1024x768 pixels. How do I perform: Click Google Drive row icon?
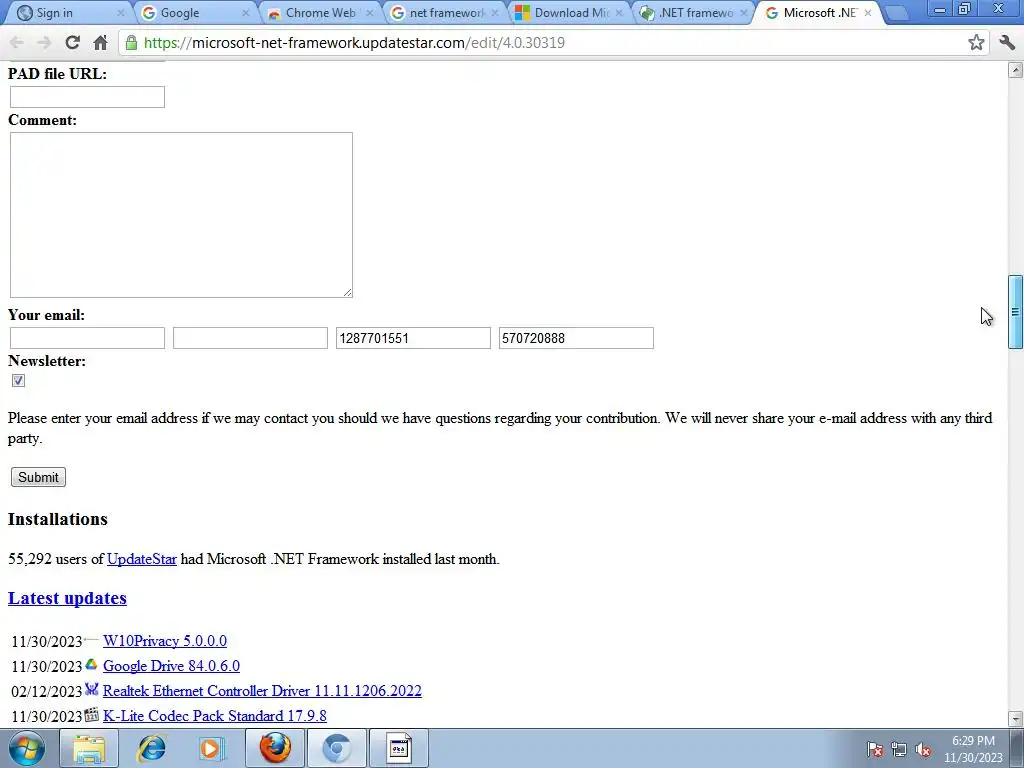point(91,664)
